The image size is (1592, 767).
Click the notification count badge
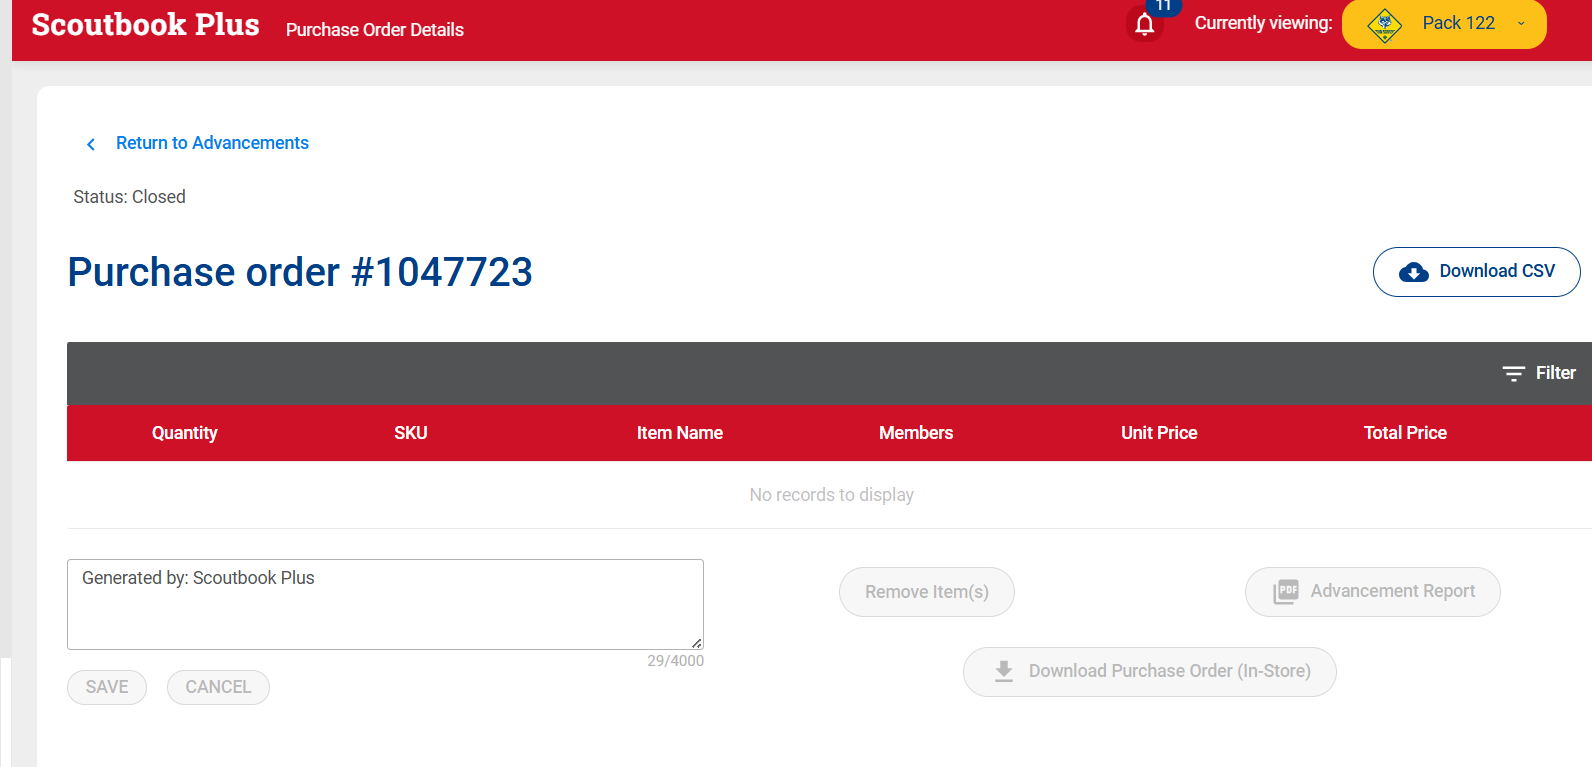[1163, 6]
